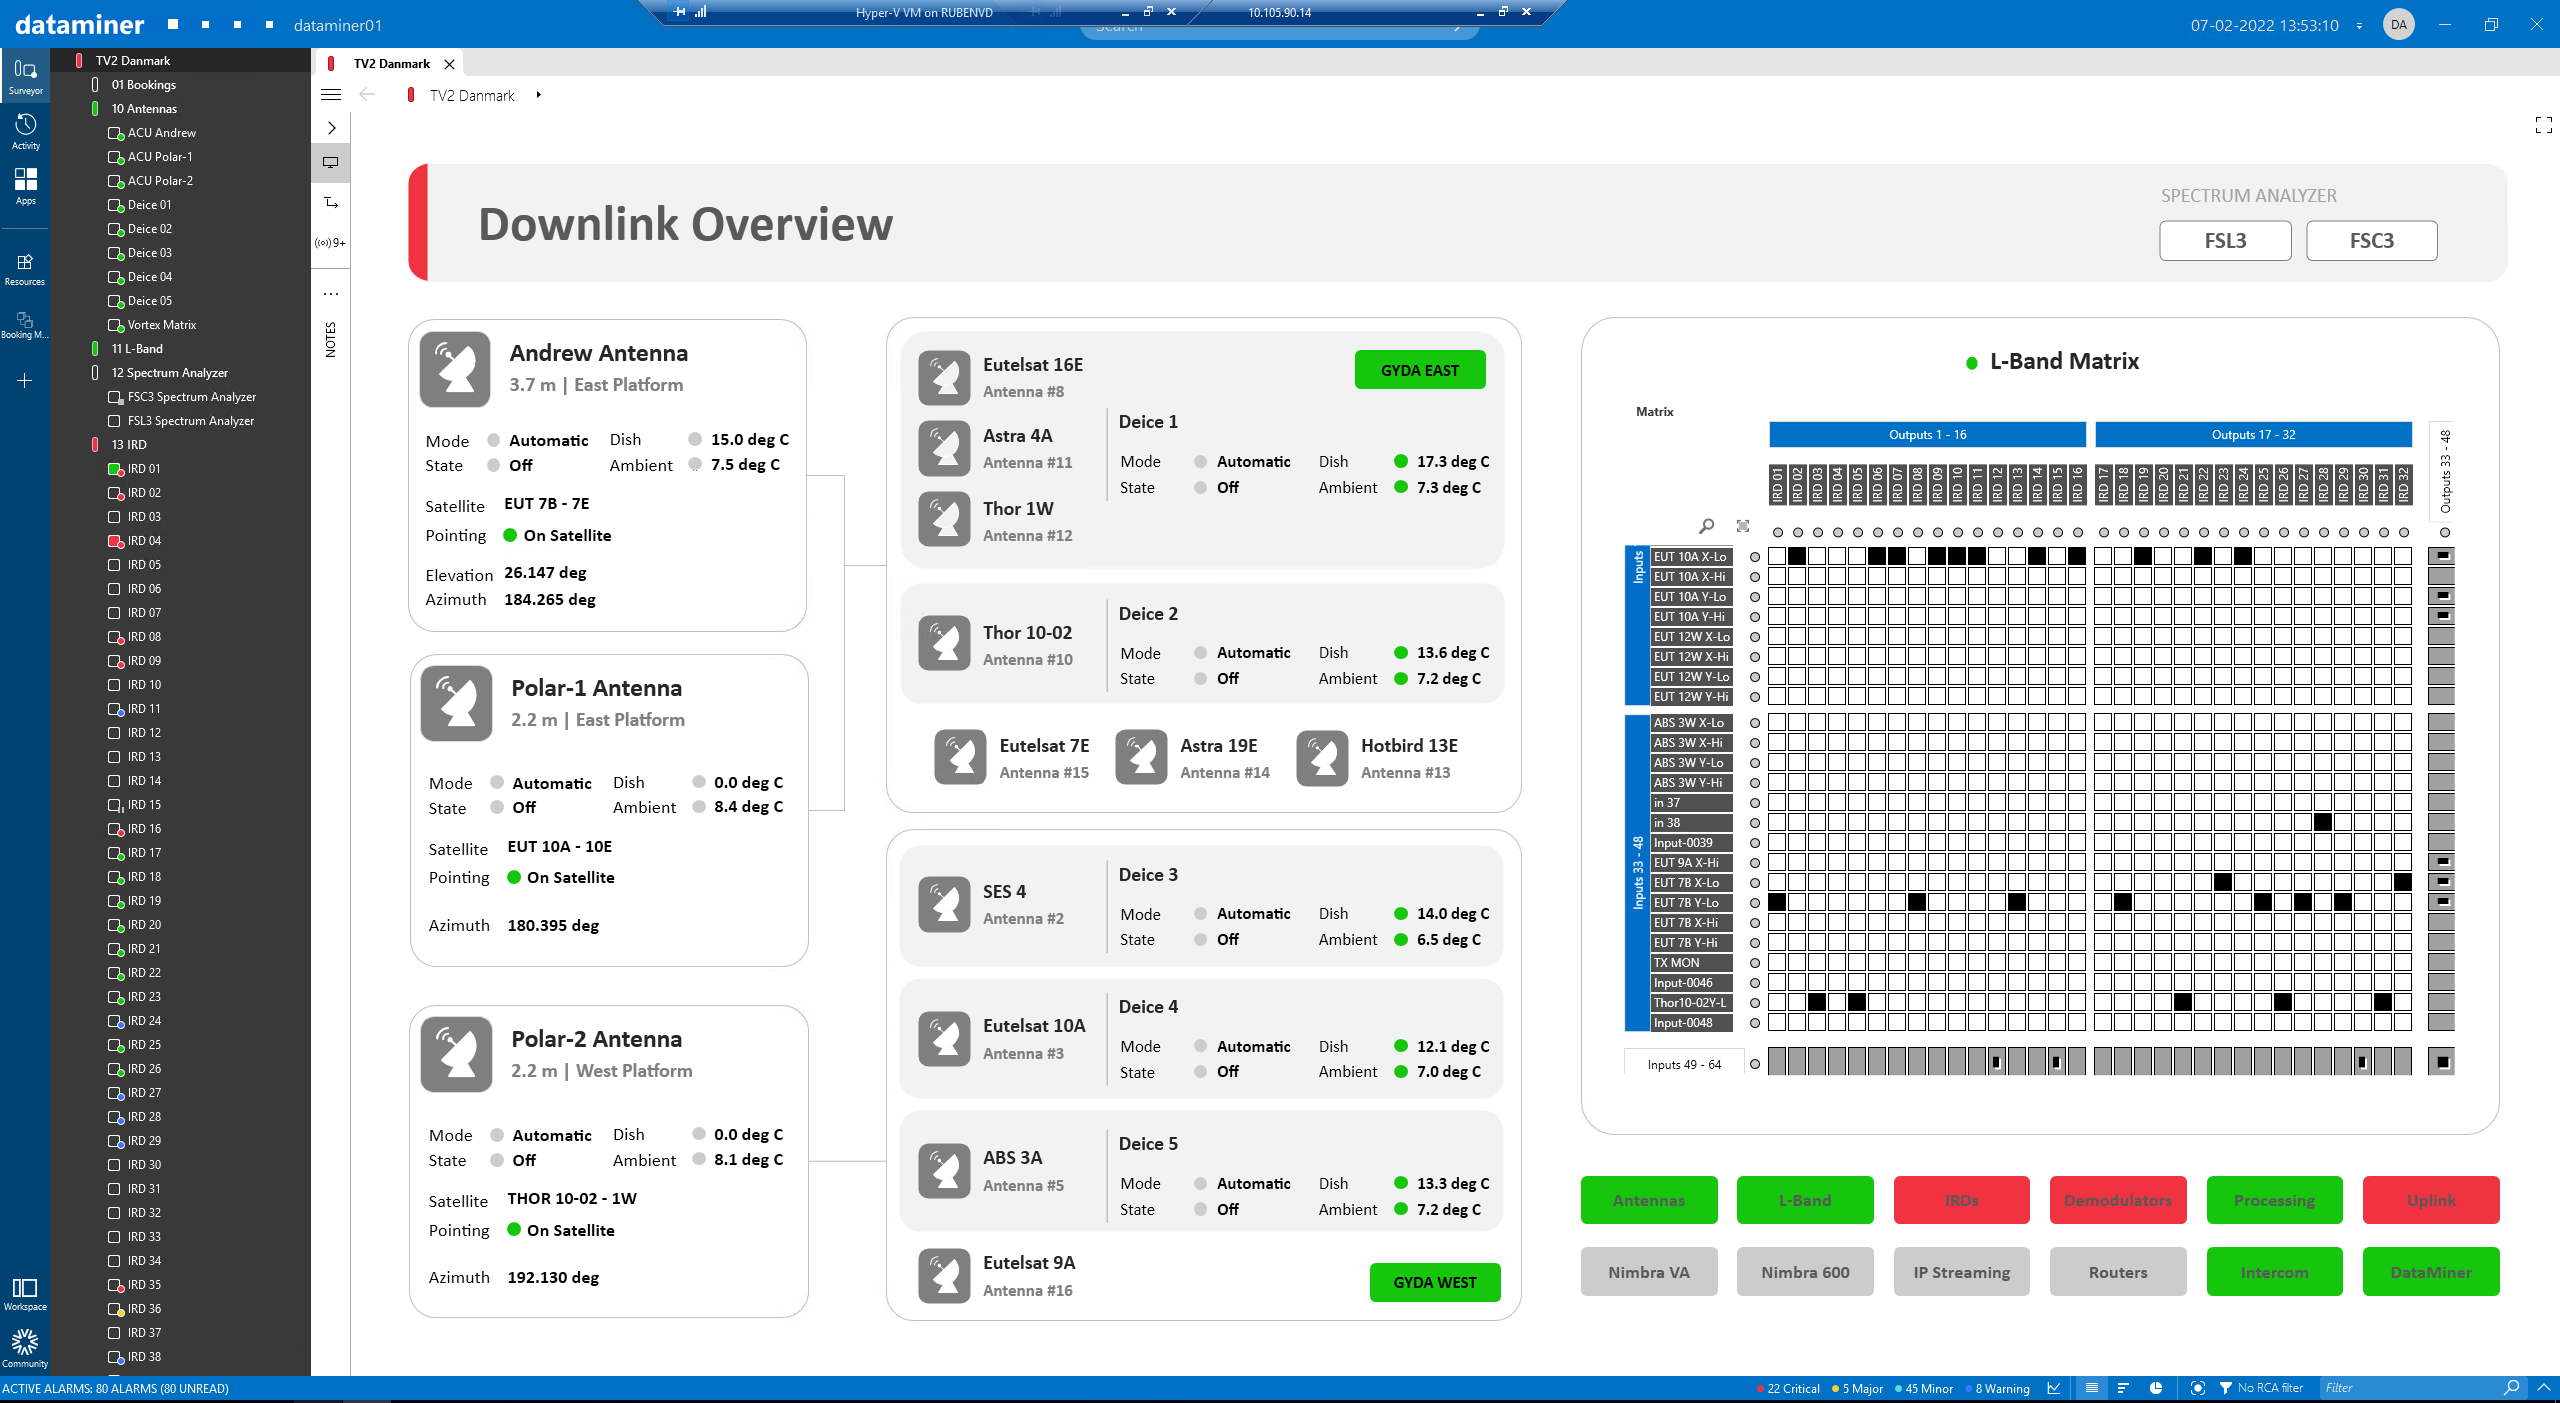
Task: Collapse the 12 Spectrum Analyzer node
Action: (x=95, y=372)
